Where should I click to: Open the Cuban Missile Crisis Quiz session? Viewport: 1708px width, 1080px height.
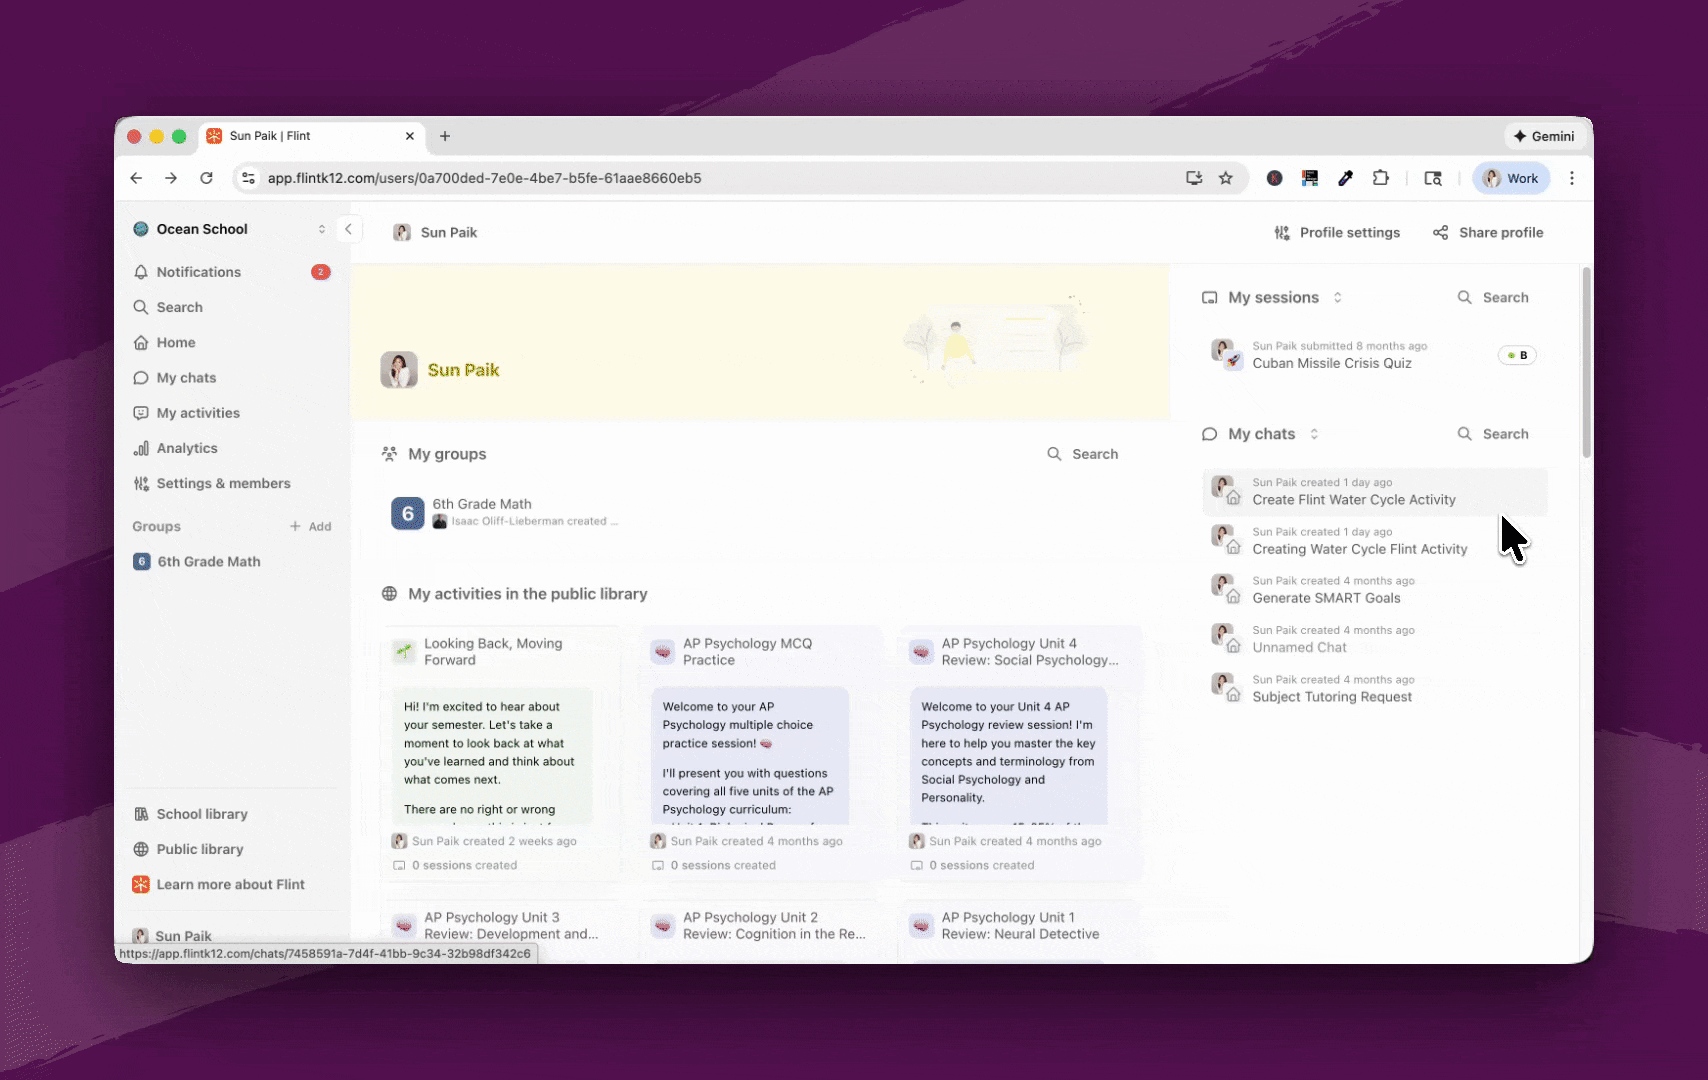tap(1374, 355)
